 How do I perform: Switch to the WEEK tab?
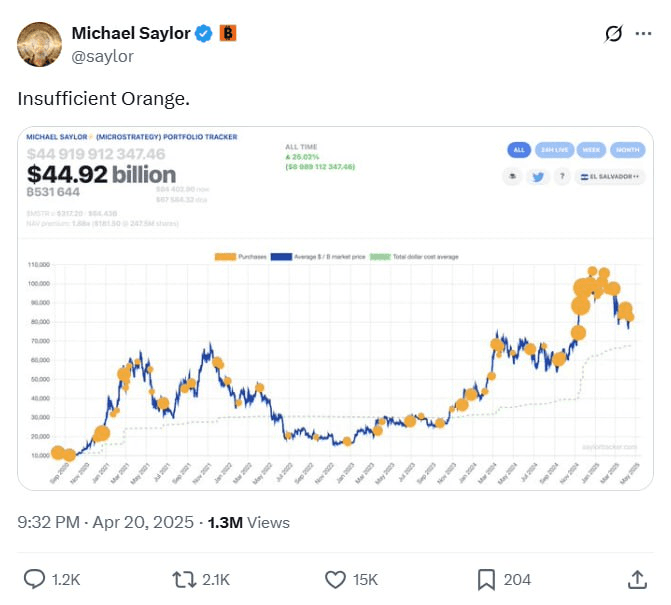[590, 150]
